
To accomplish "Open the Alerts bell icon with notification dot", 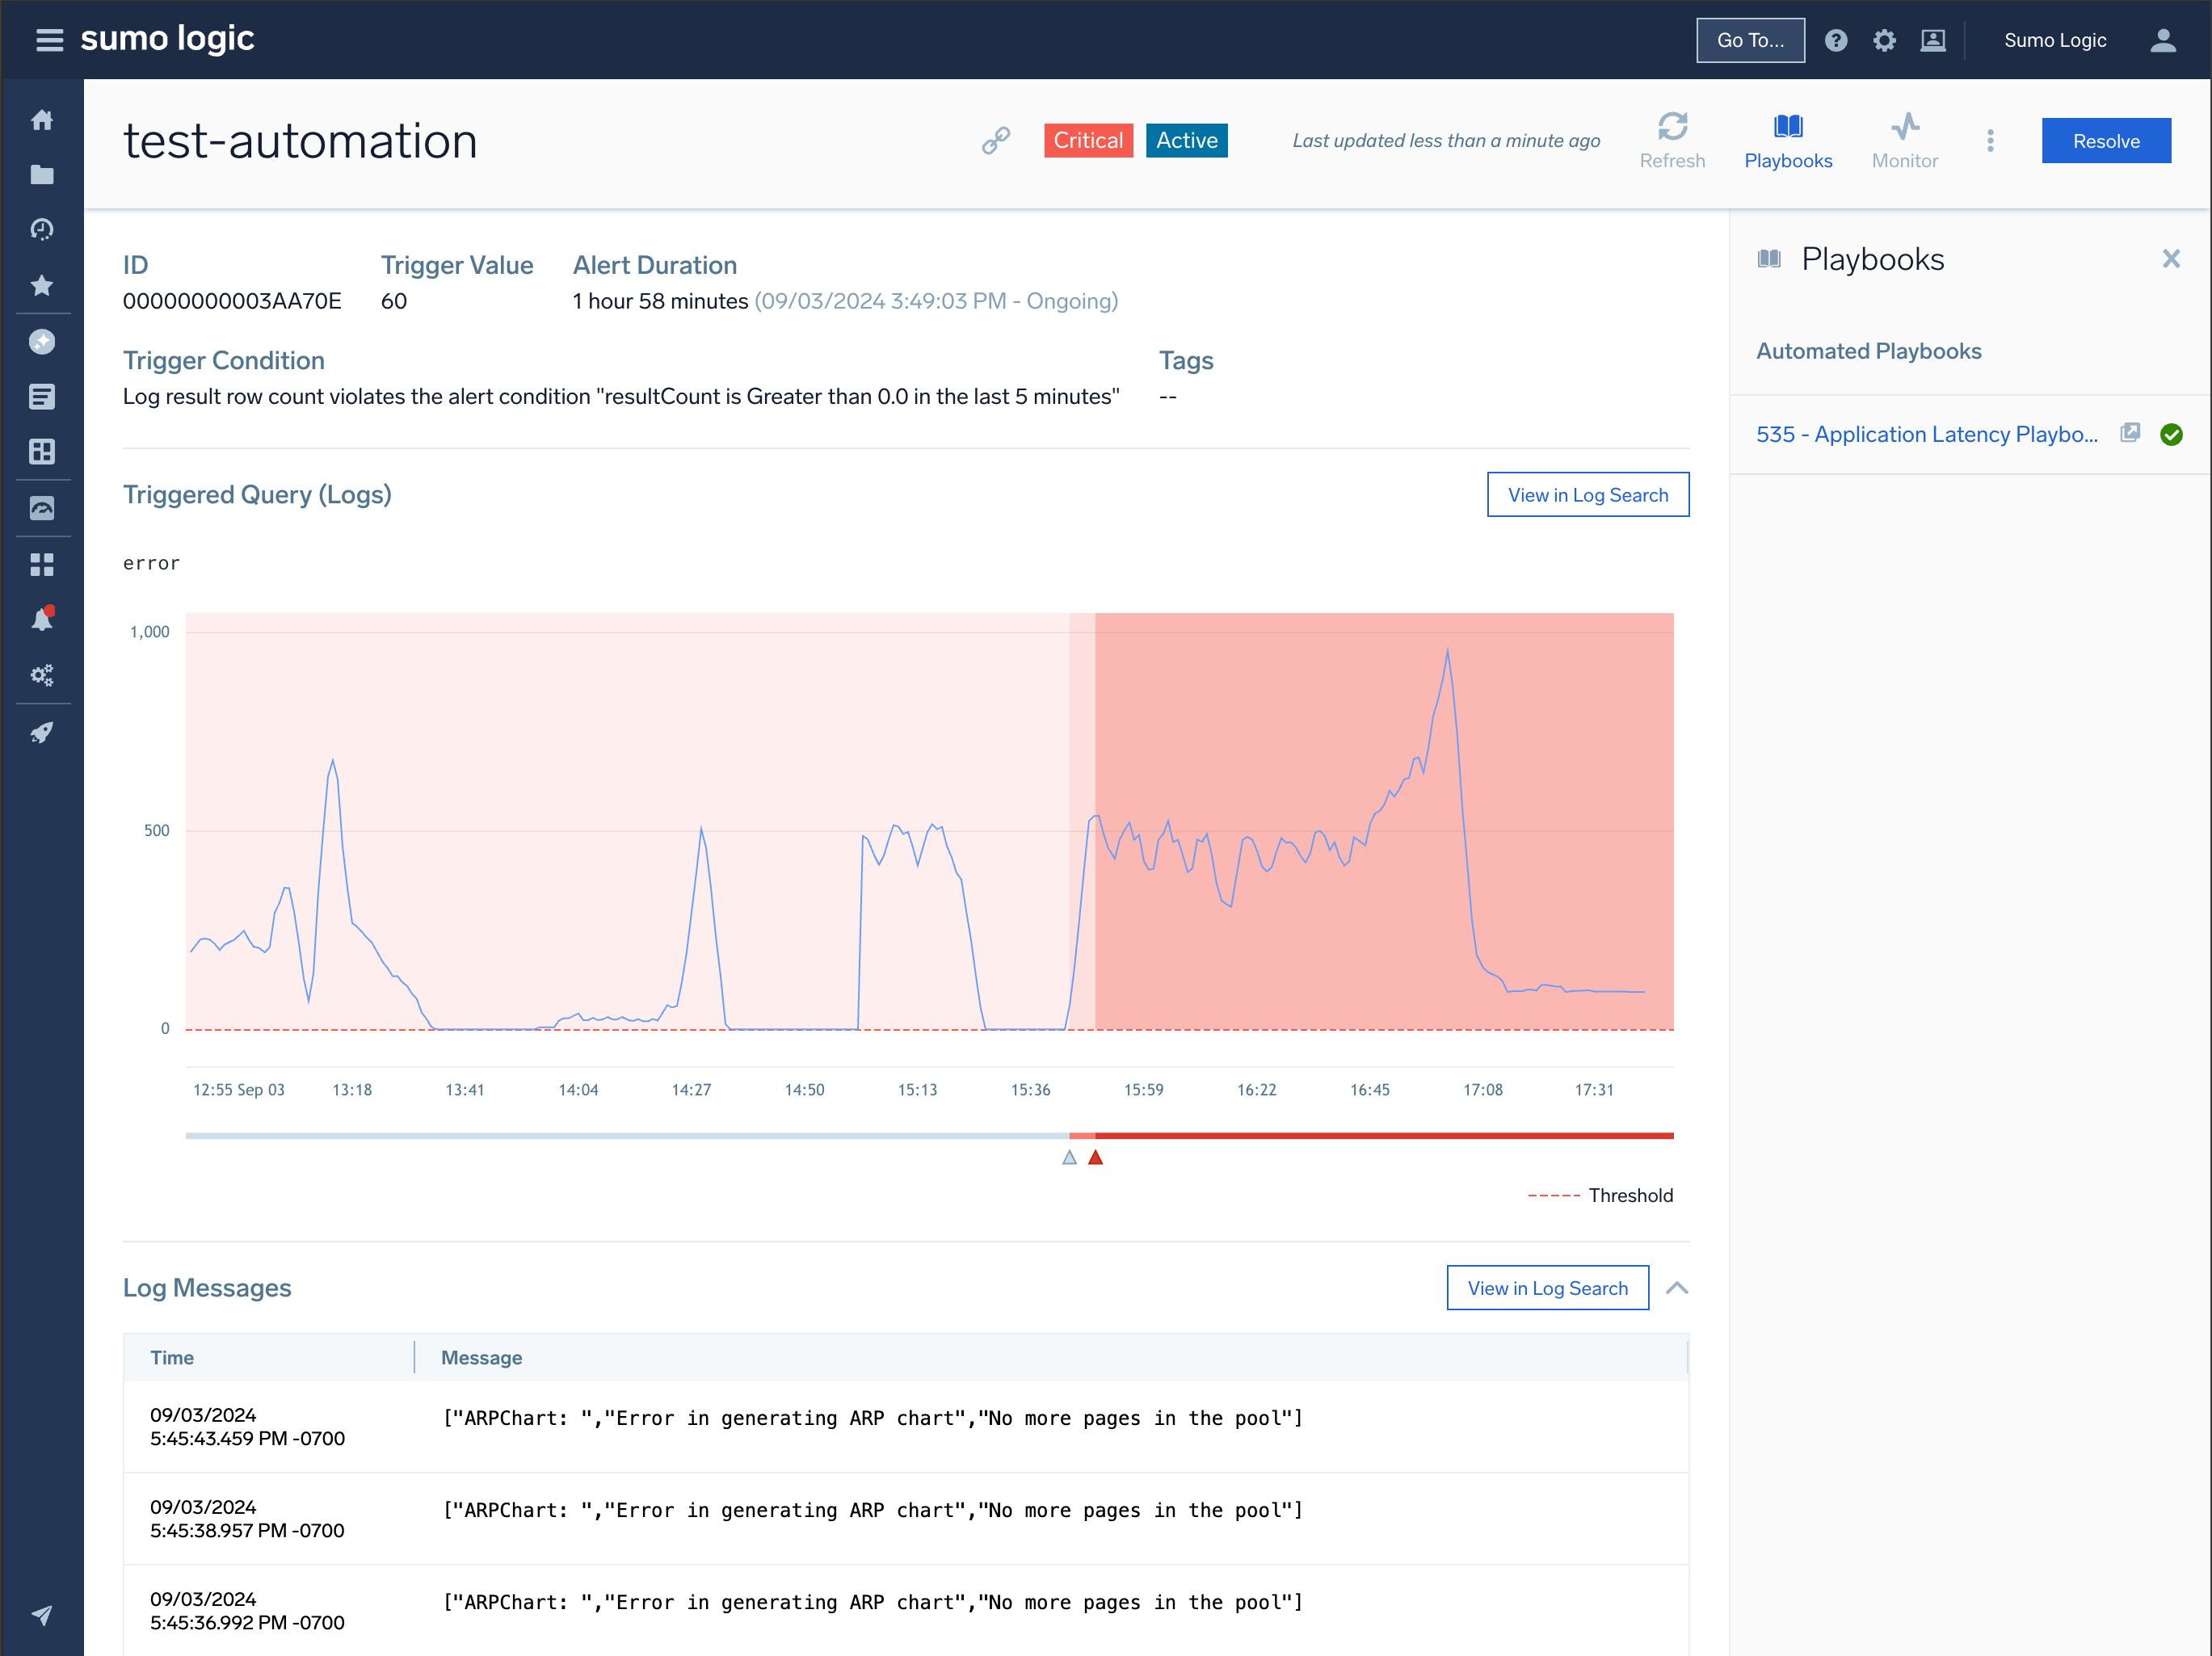I will point(43,618).
